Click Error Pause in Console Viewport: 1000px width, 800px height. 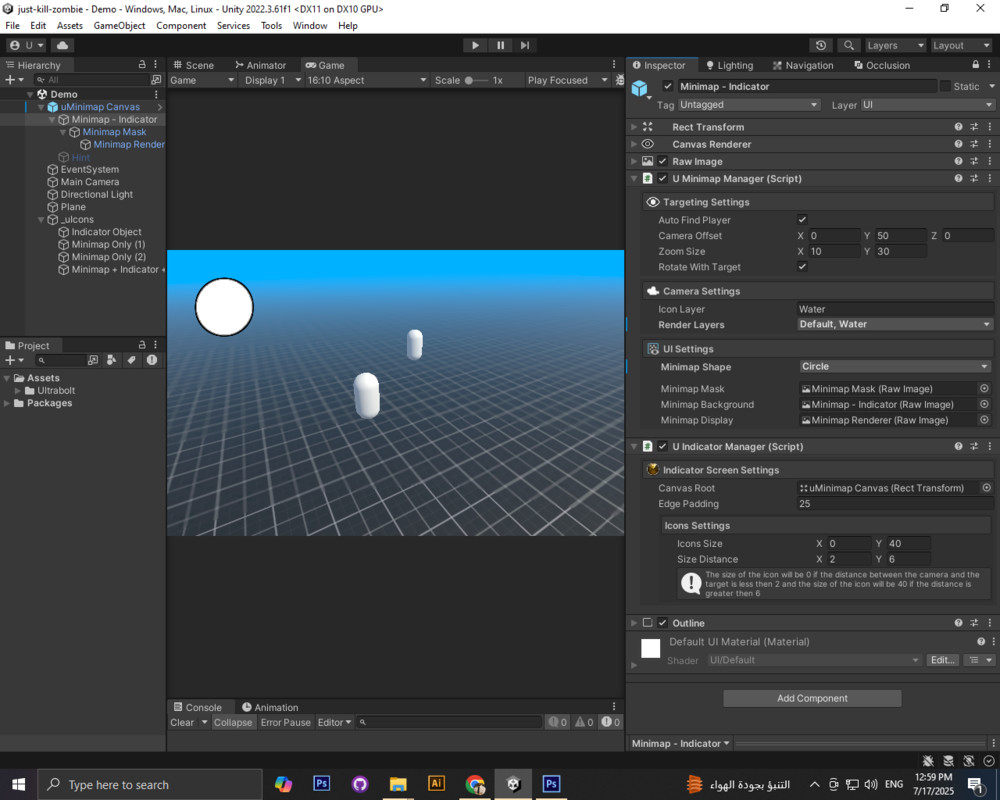pyautogui.click(x=285, y=722)
